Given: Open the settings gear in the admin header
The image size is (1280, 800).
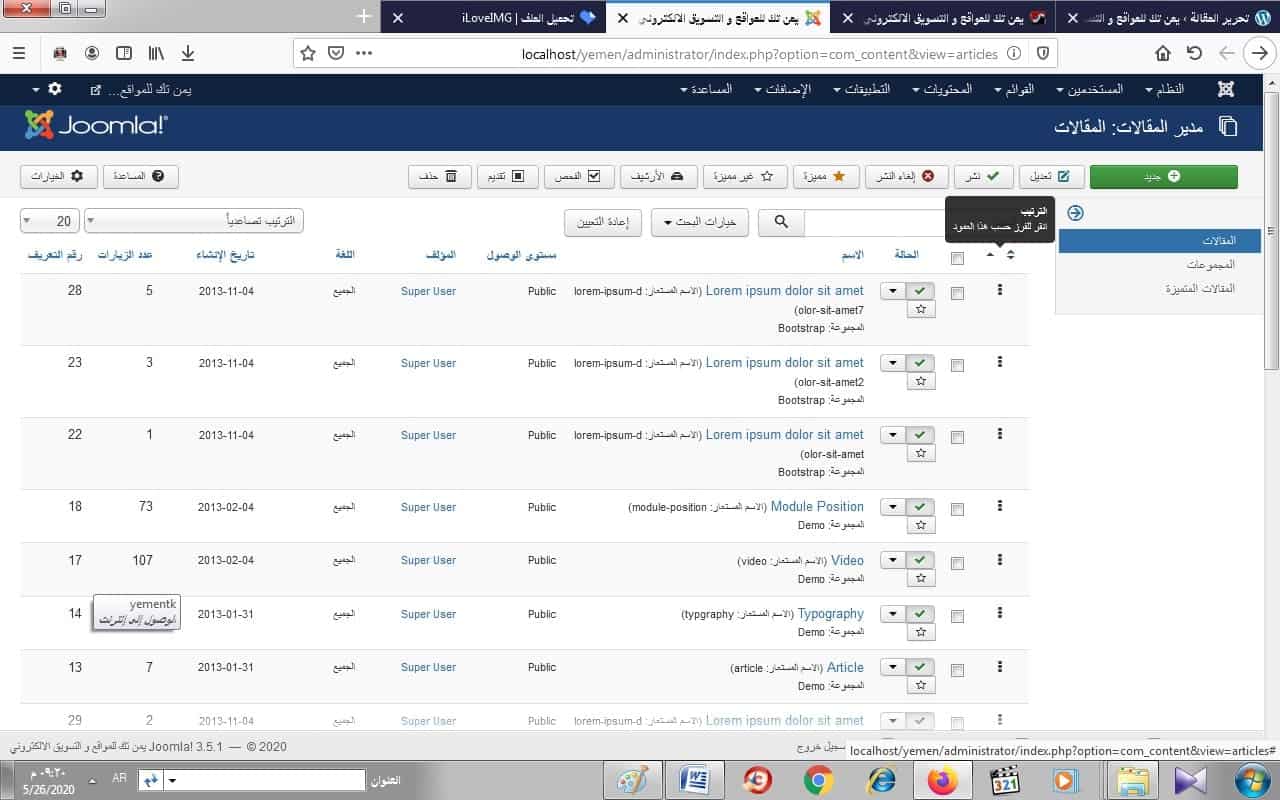Looking at the screenshot, I should [x=54, y=89].
